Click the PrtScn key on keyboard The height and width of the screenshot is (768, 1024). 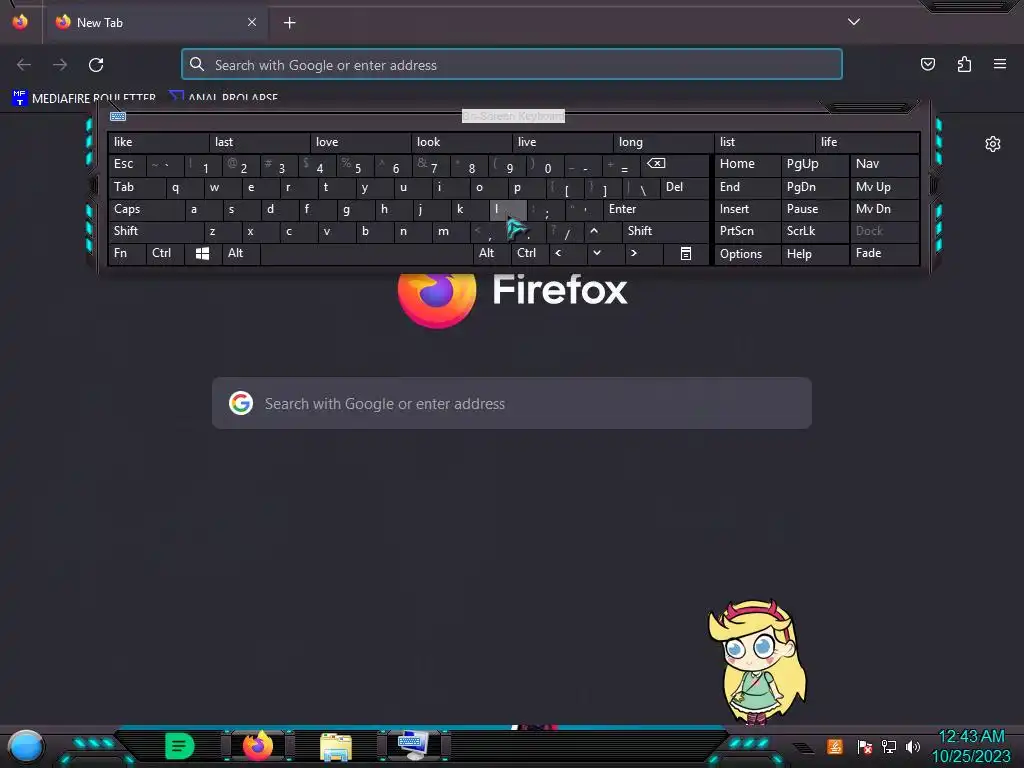click(748, 231)
